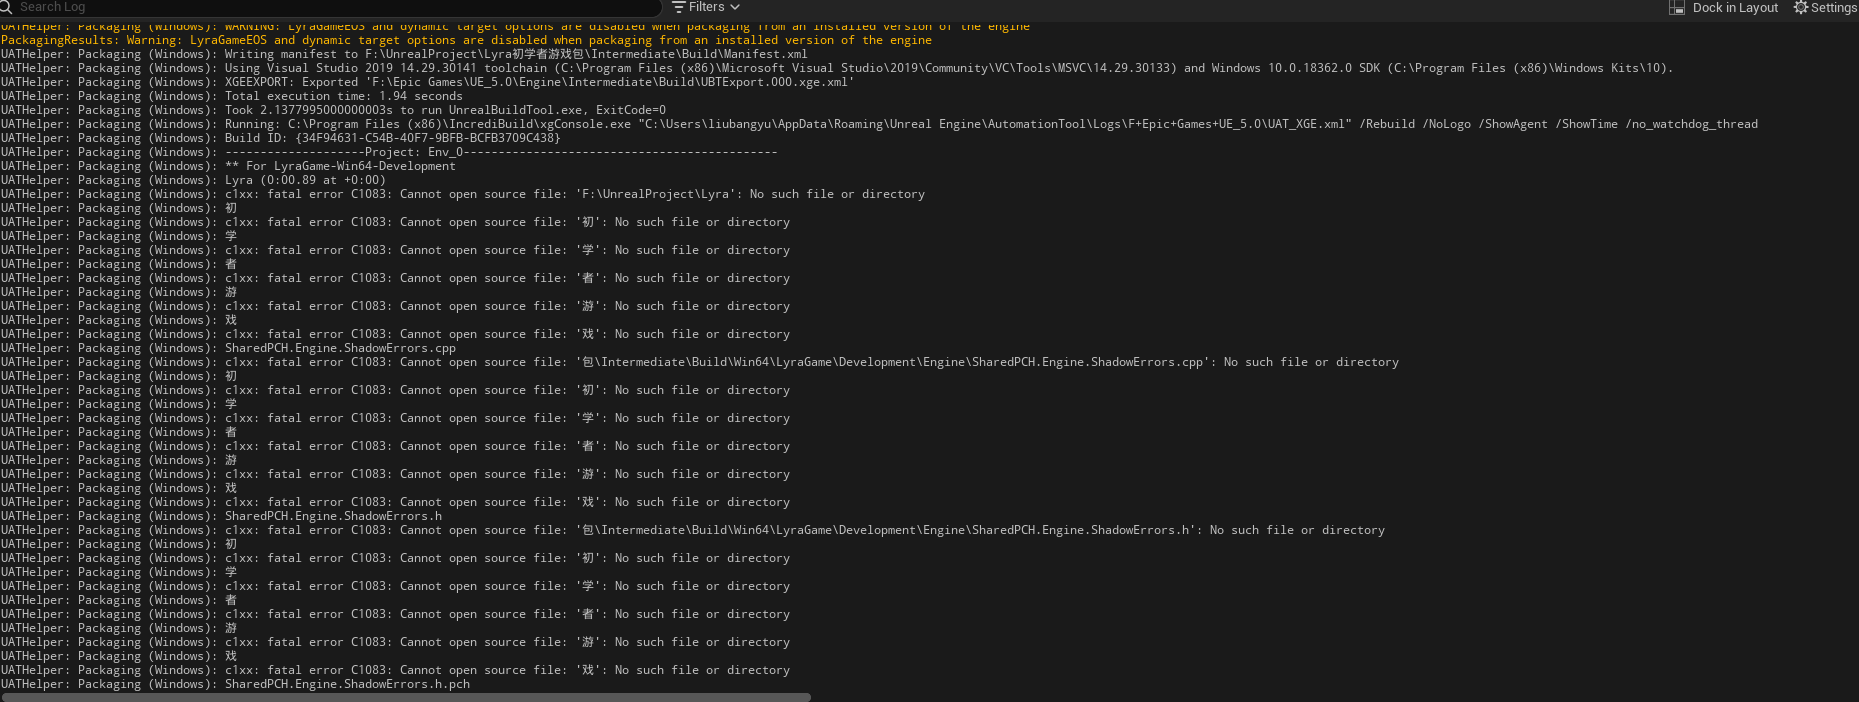Select the 'Running:' xgConsole.exe log line
Image resolution: width=1859 pixels, height=702 pixels.
tap(879, 124)
